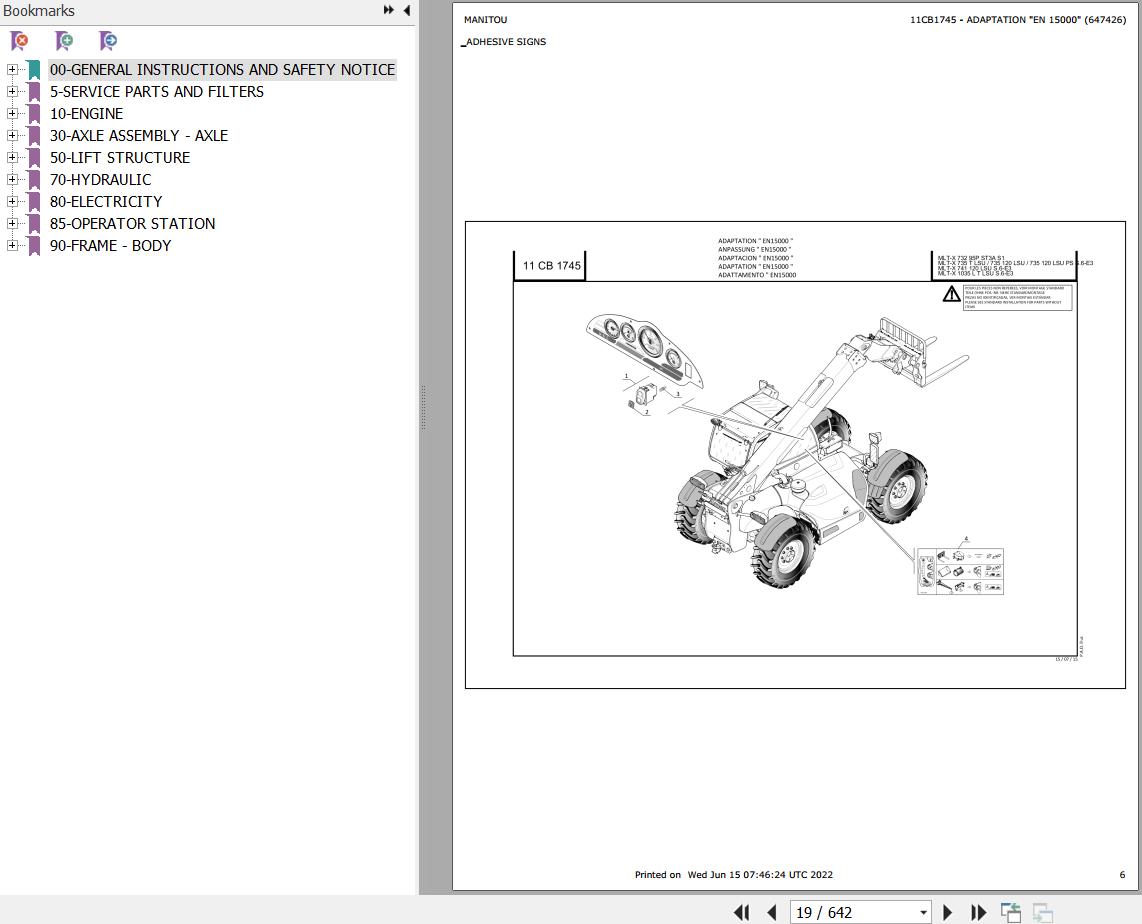Click the ADHESIVE SIGNS heading on the page
Image resolution: width=1142 pixels, height=924 pixels.
[x=505, y=42]
